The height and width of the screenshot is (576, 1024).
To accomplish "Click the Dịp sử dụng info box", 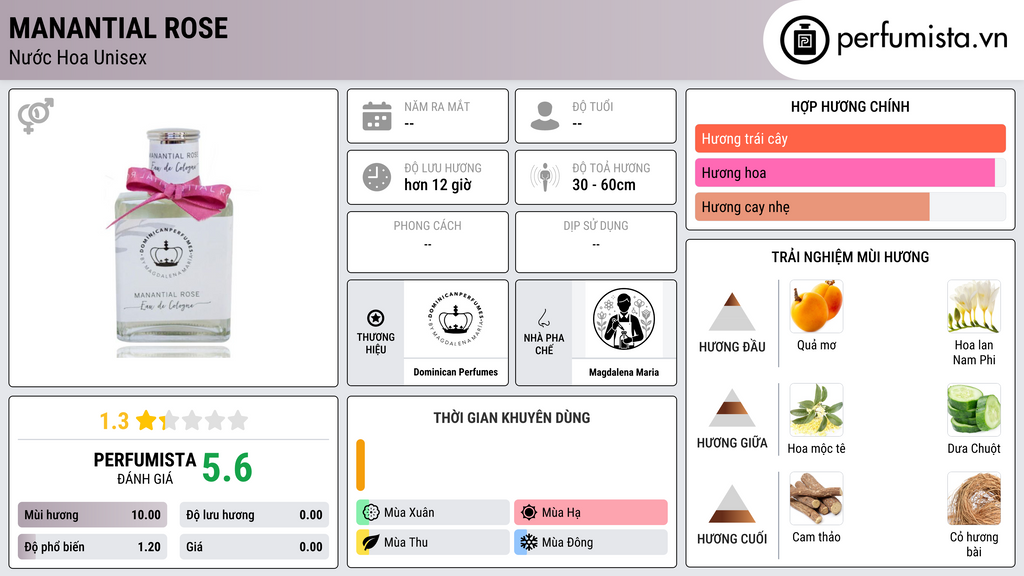I will point(596,242).
